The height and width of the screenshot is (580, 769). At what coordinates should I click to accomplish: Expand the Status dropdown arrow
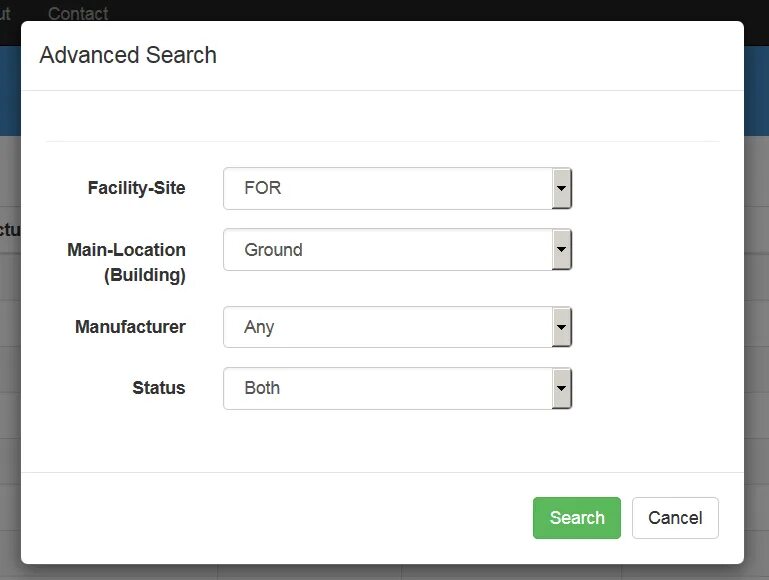(561, 388)
